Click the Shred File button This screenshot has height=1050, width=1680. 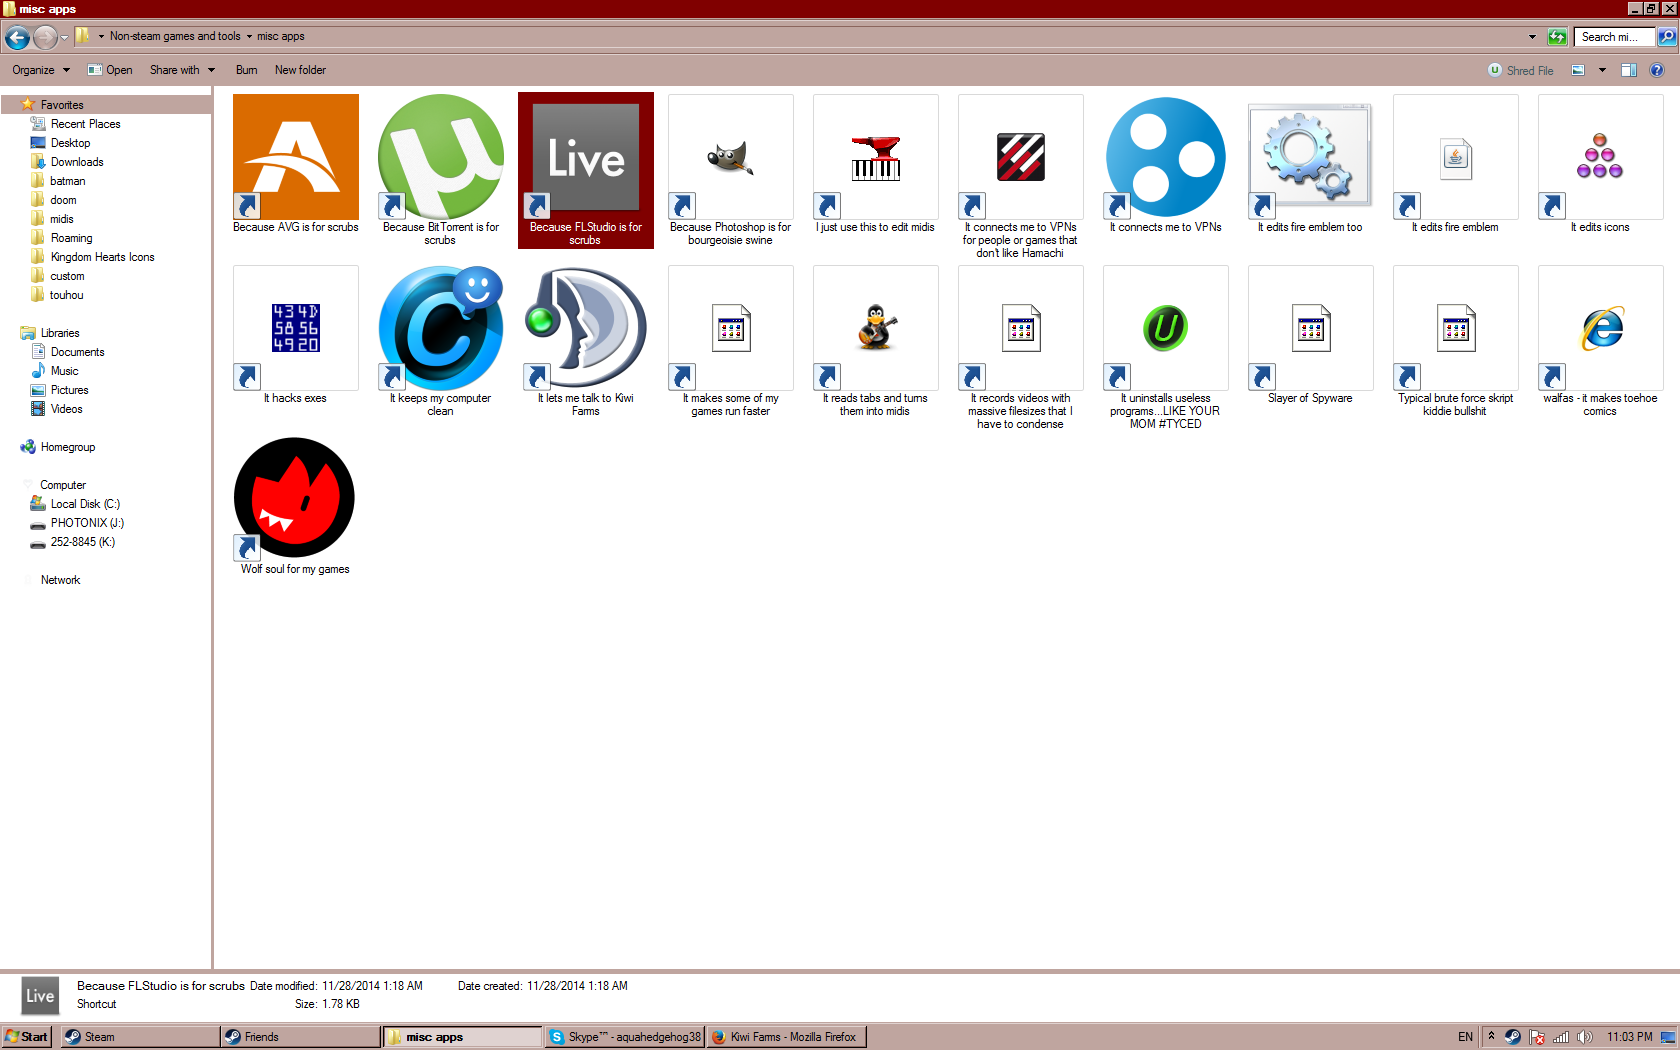(1521, 70)
